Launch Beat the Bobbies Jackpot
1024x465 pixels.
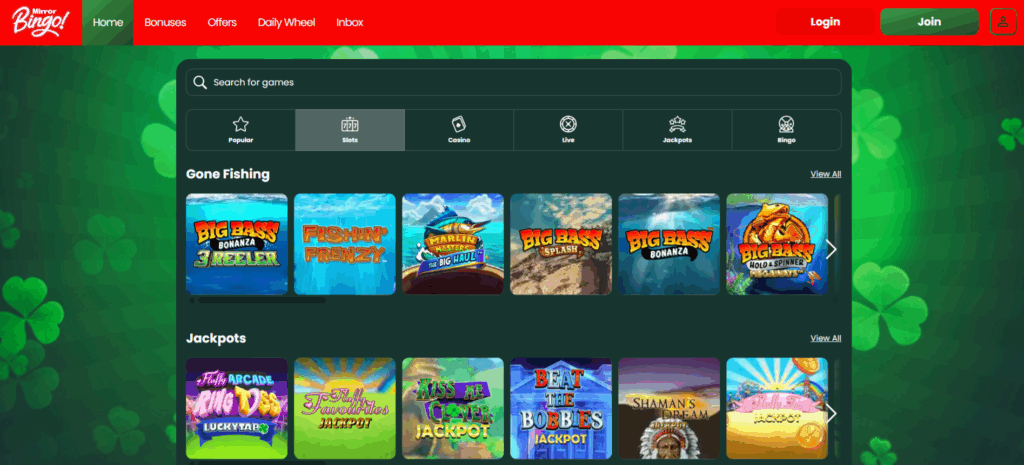(561, 409)
